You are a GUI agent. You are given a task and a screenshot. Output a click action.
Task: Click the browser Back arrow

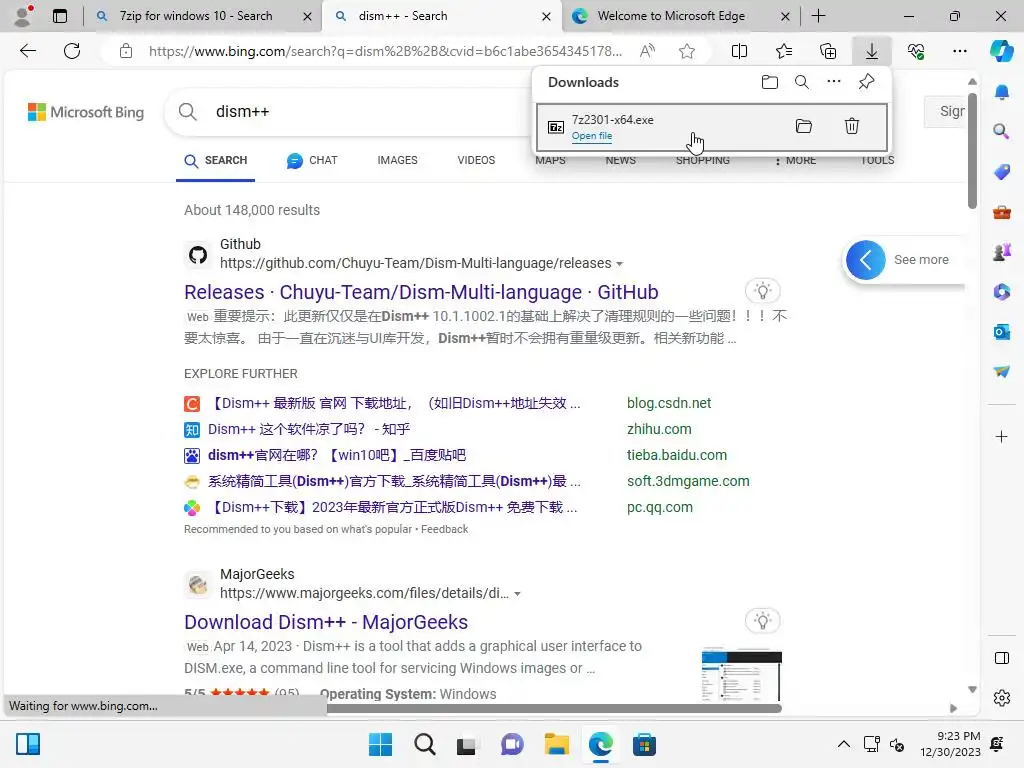(x=27, y=51)
